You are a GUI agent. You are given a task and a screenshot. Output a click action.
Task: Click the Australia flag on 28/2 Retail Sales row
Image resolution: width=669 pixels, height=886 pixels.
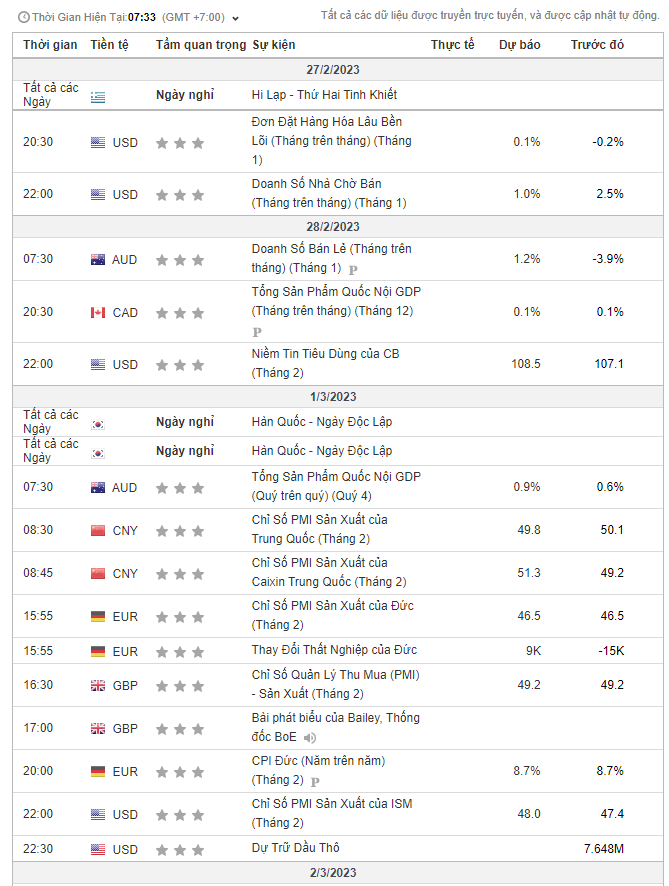[x=98, y=259]
